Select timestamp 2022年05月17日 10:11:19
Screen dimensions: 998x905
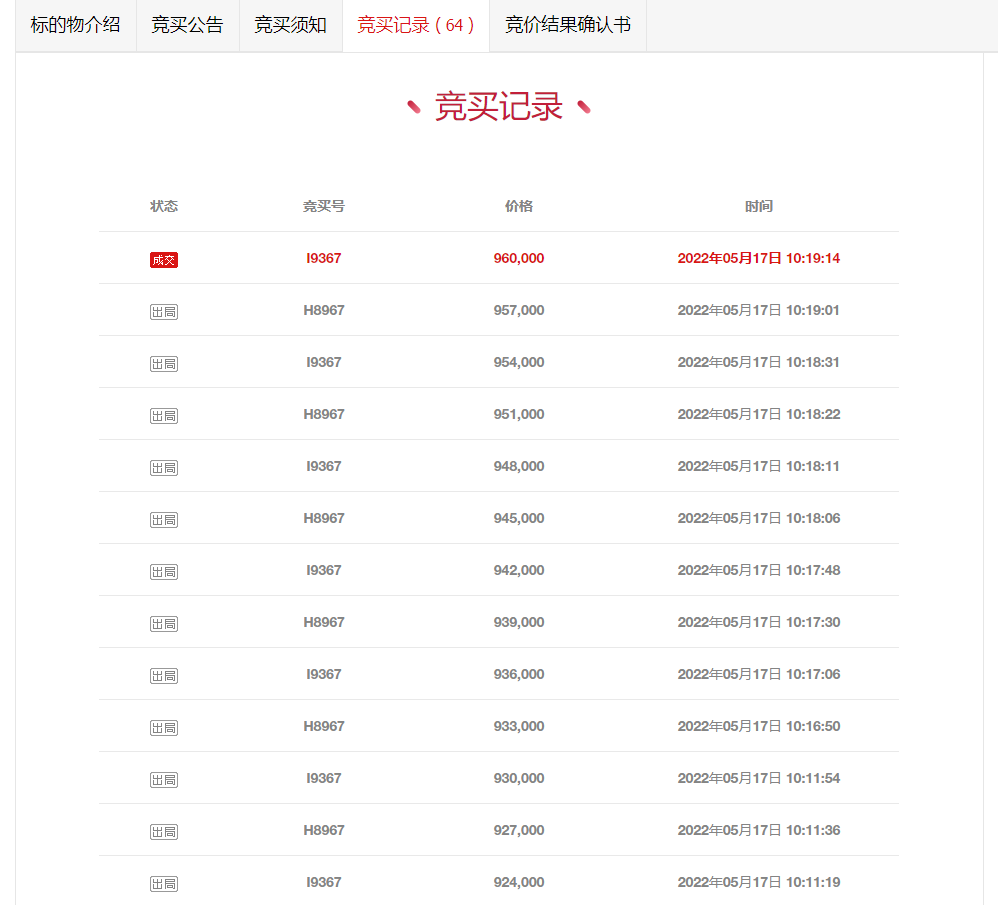click(x=759, y=883)
